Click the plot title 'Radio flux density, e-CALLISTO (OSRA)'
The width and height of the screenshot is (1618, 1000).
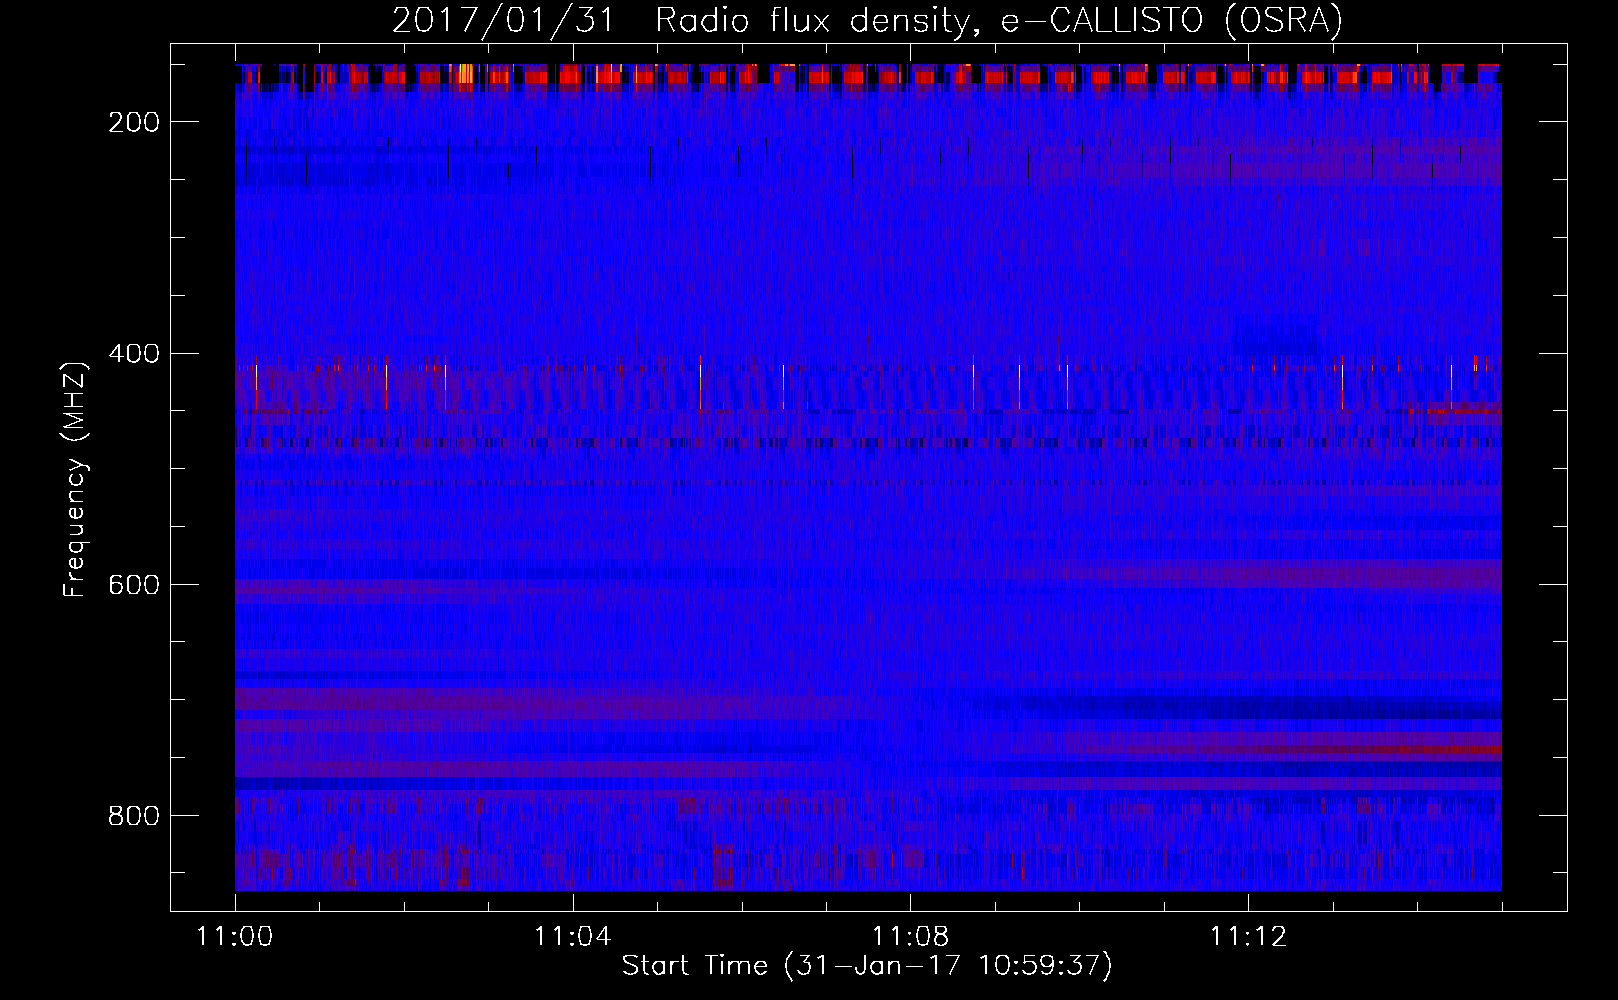pos(999,20)
